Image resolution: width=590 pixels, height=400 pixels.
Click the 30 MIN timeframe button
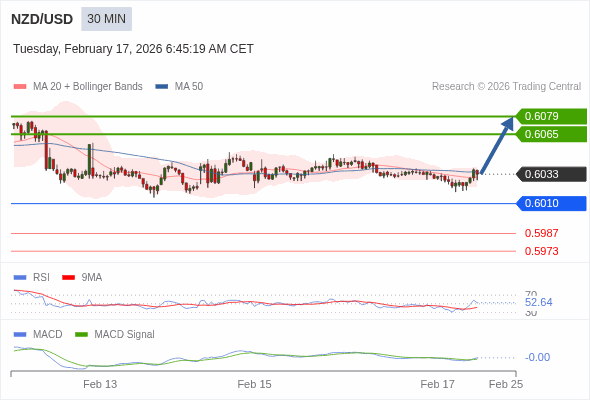(106, 19)
